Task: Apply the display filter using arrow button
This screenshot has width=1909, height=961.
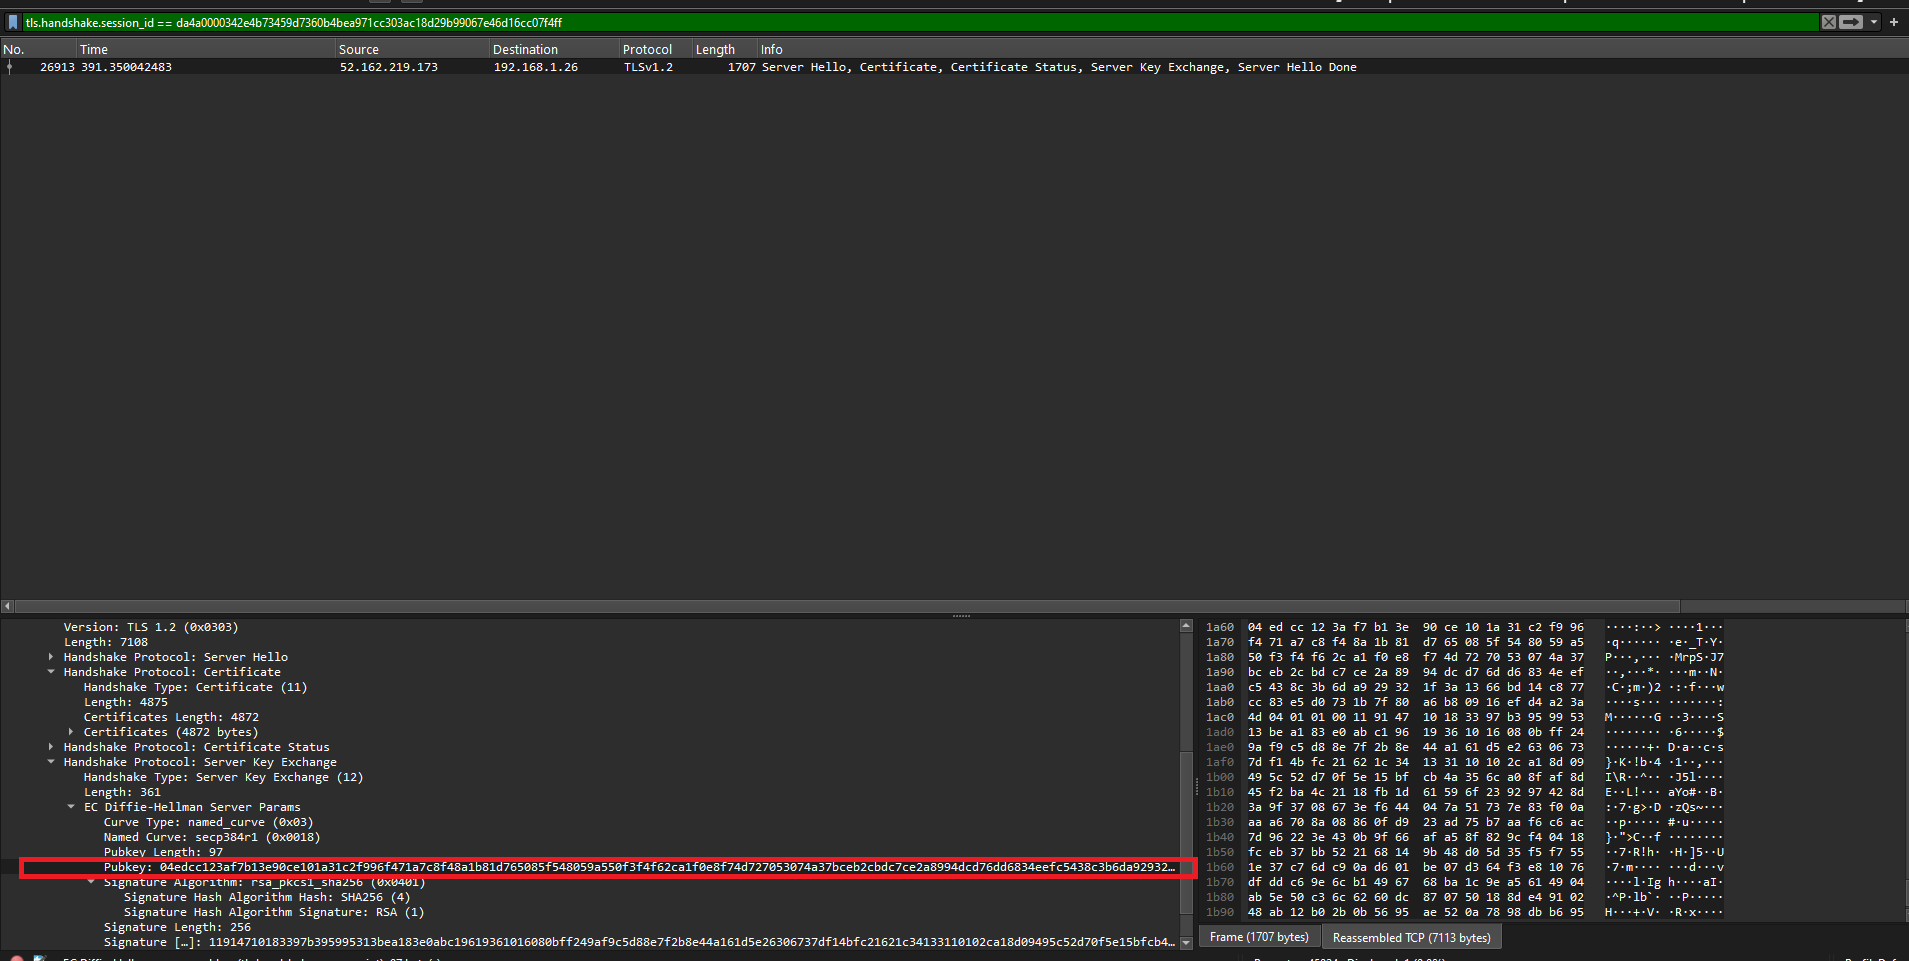Action: tap(1851, 22)
